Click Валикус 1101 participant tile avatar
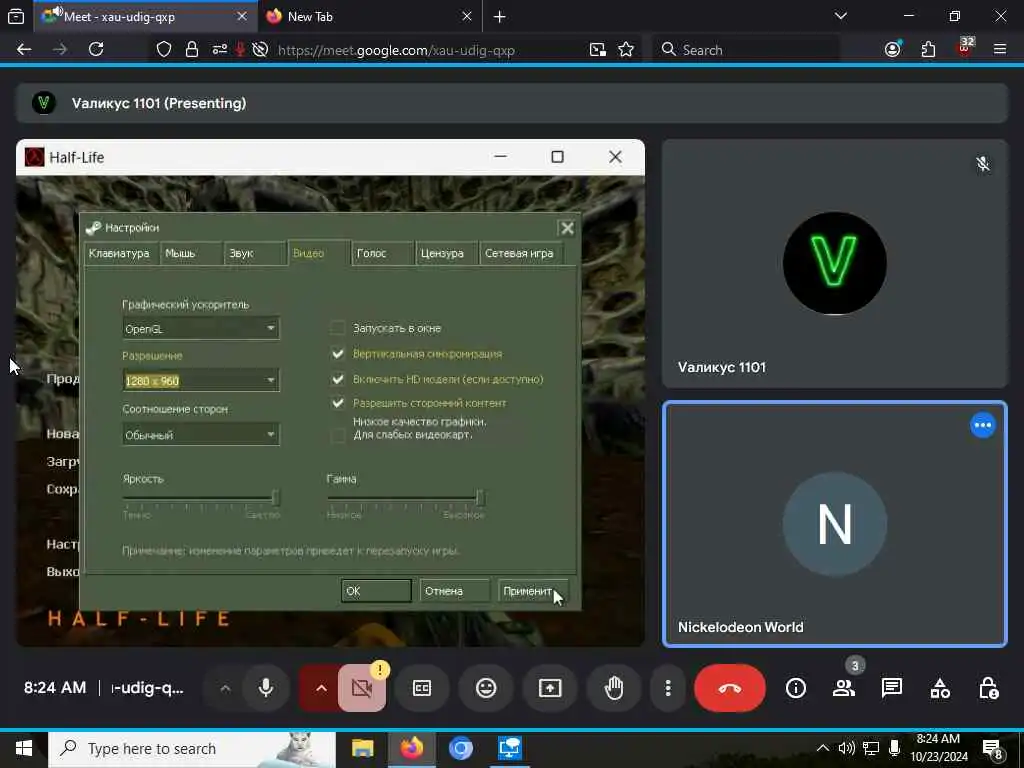 click(x=835, y=263)
